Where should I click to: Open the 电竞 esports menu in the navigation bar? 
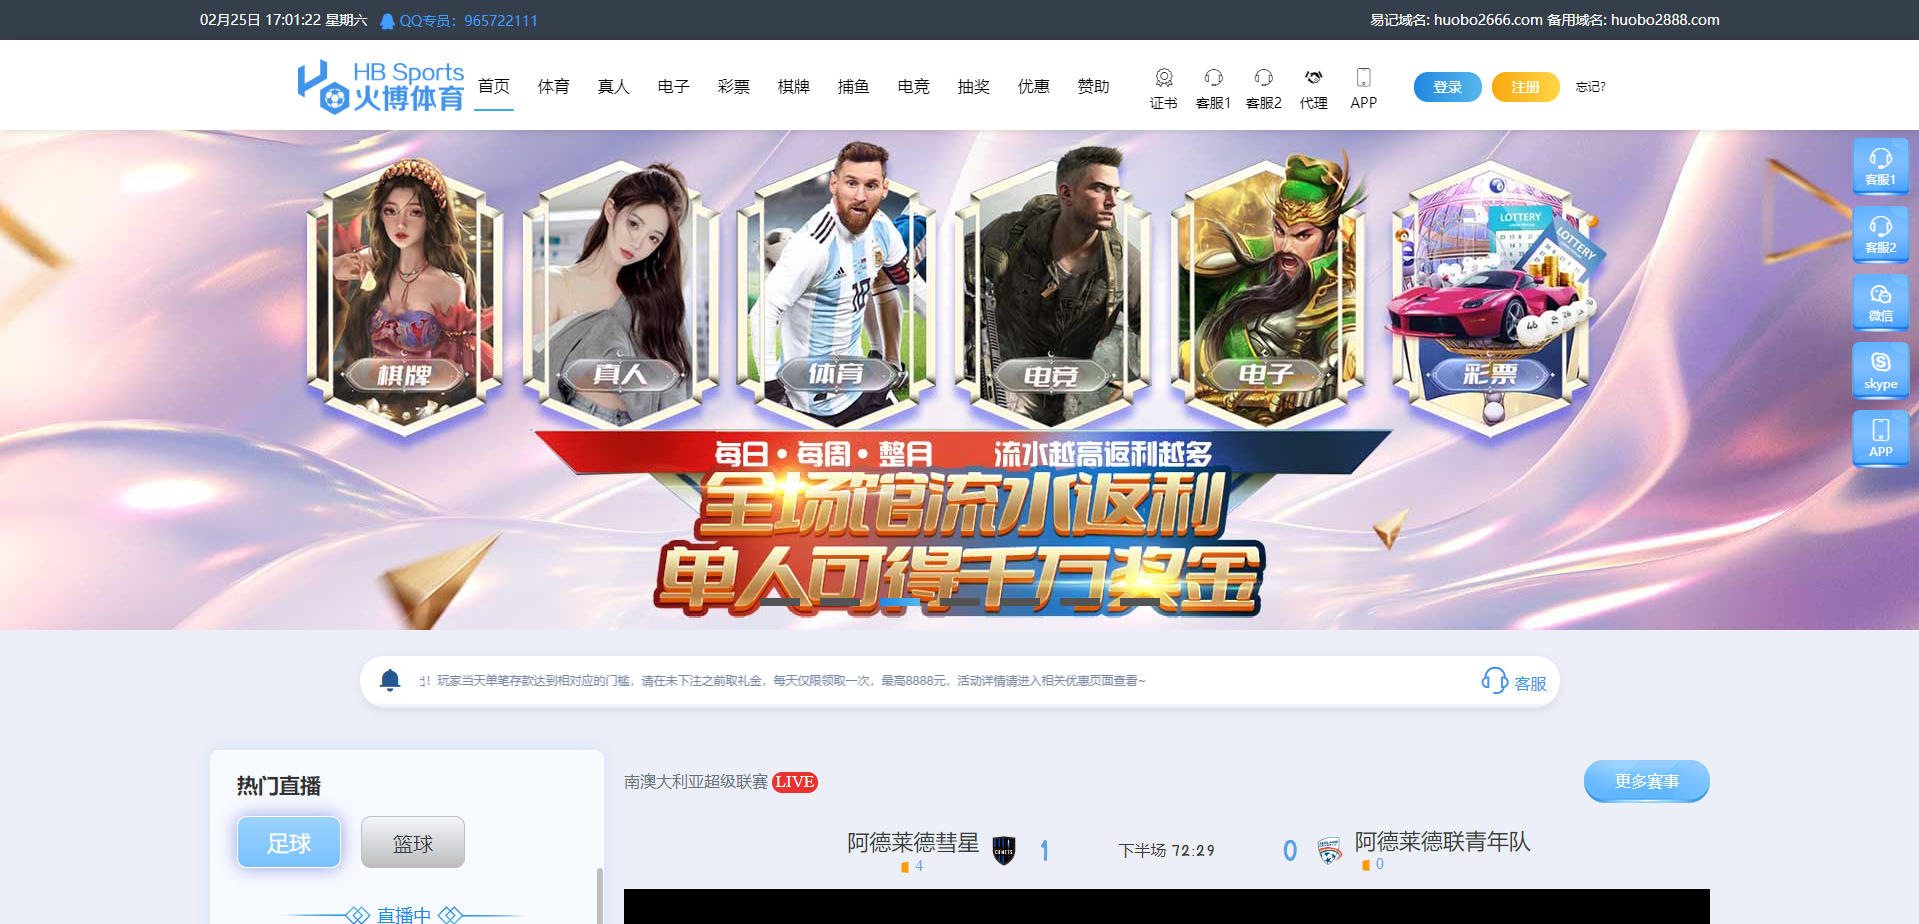pyautogui.click(x=914, y=87)
